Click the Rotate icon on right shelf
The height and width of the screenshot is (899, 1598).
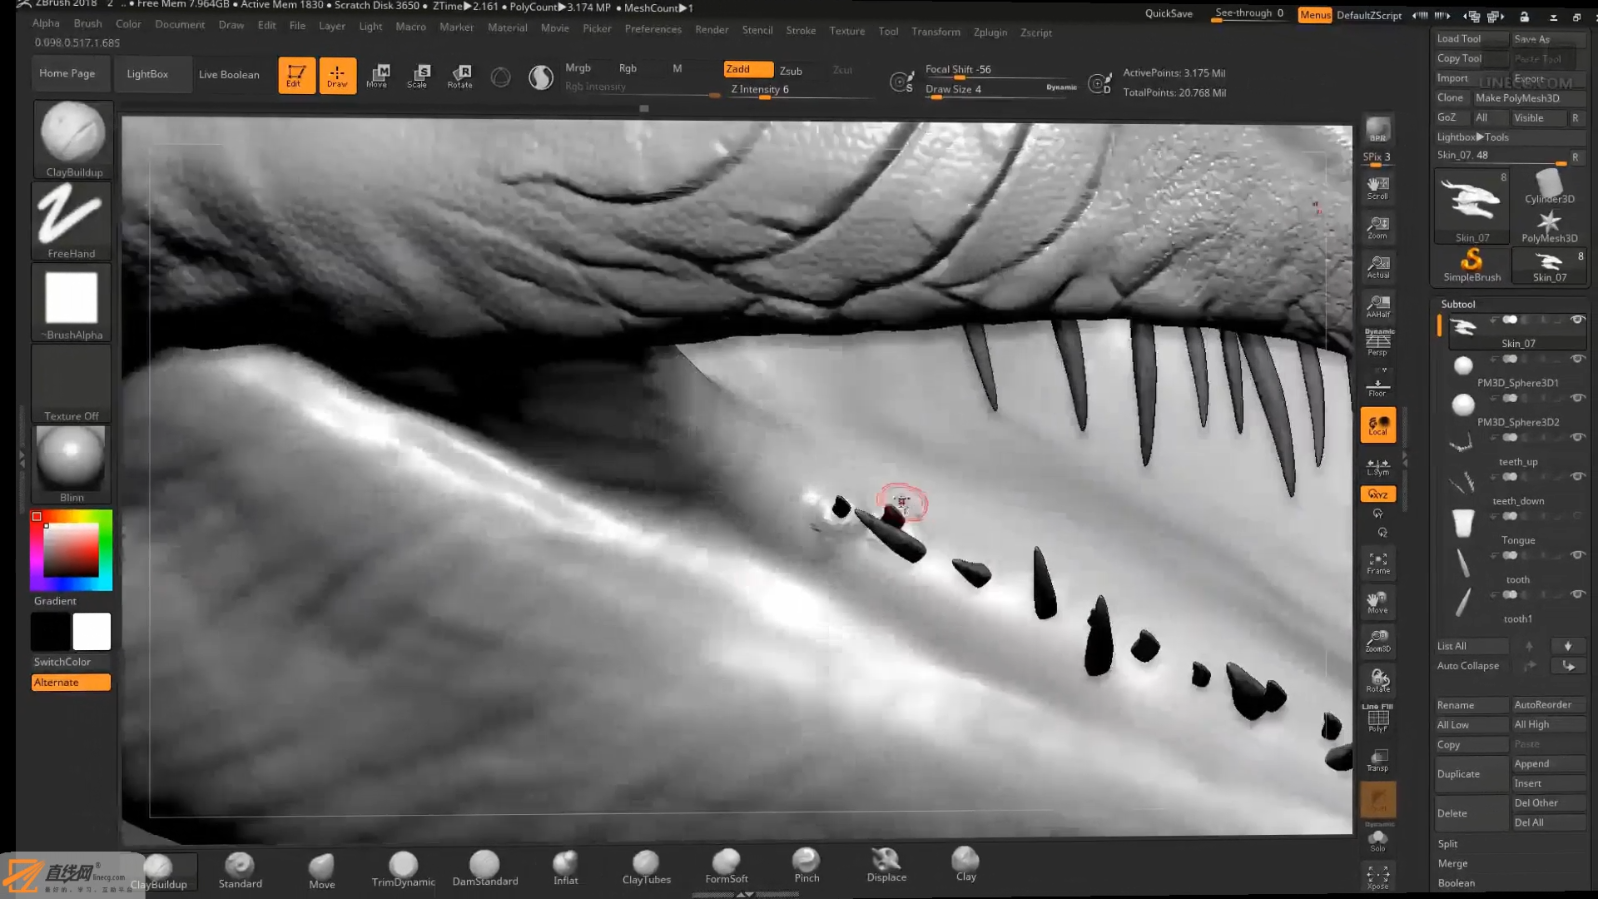pos(1378,680)
